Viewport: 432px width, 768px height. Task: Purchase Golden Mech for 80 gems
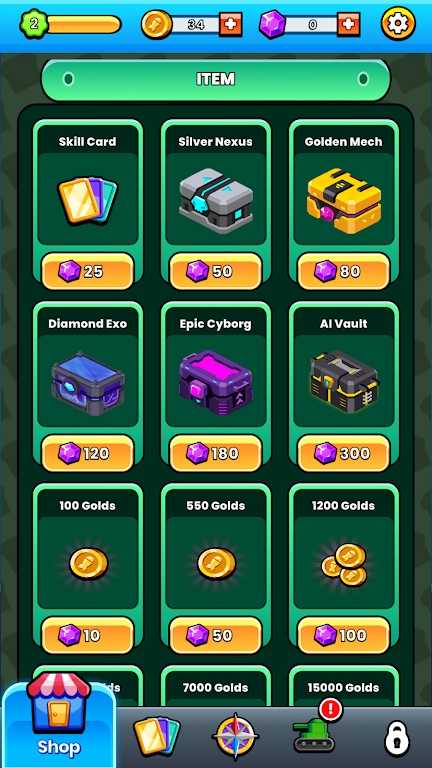coord(343,271)
